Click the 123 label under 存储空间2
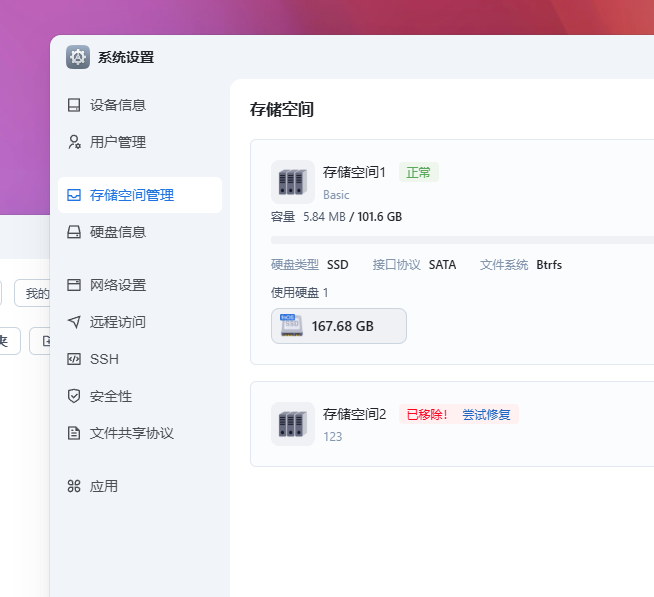The width and height of the screenshot is (654, 597). pos(332,437)
